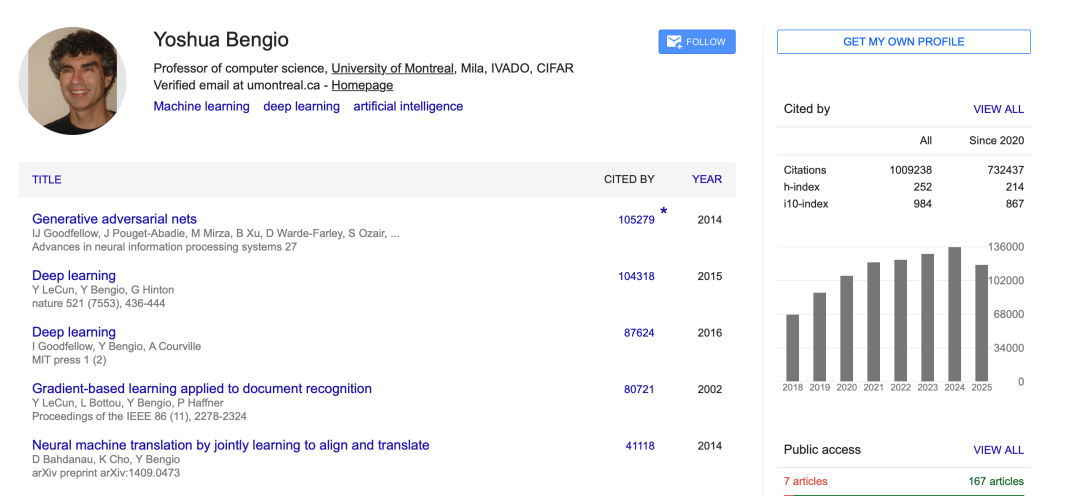Sort publications by YEAR column
Image resolution: width=1080 pixels, height=496 pixels.
707,179
